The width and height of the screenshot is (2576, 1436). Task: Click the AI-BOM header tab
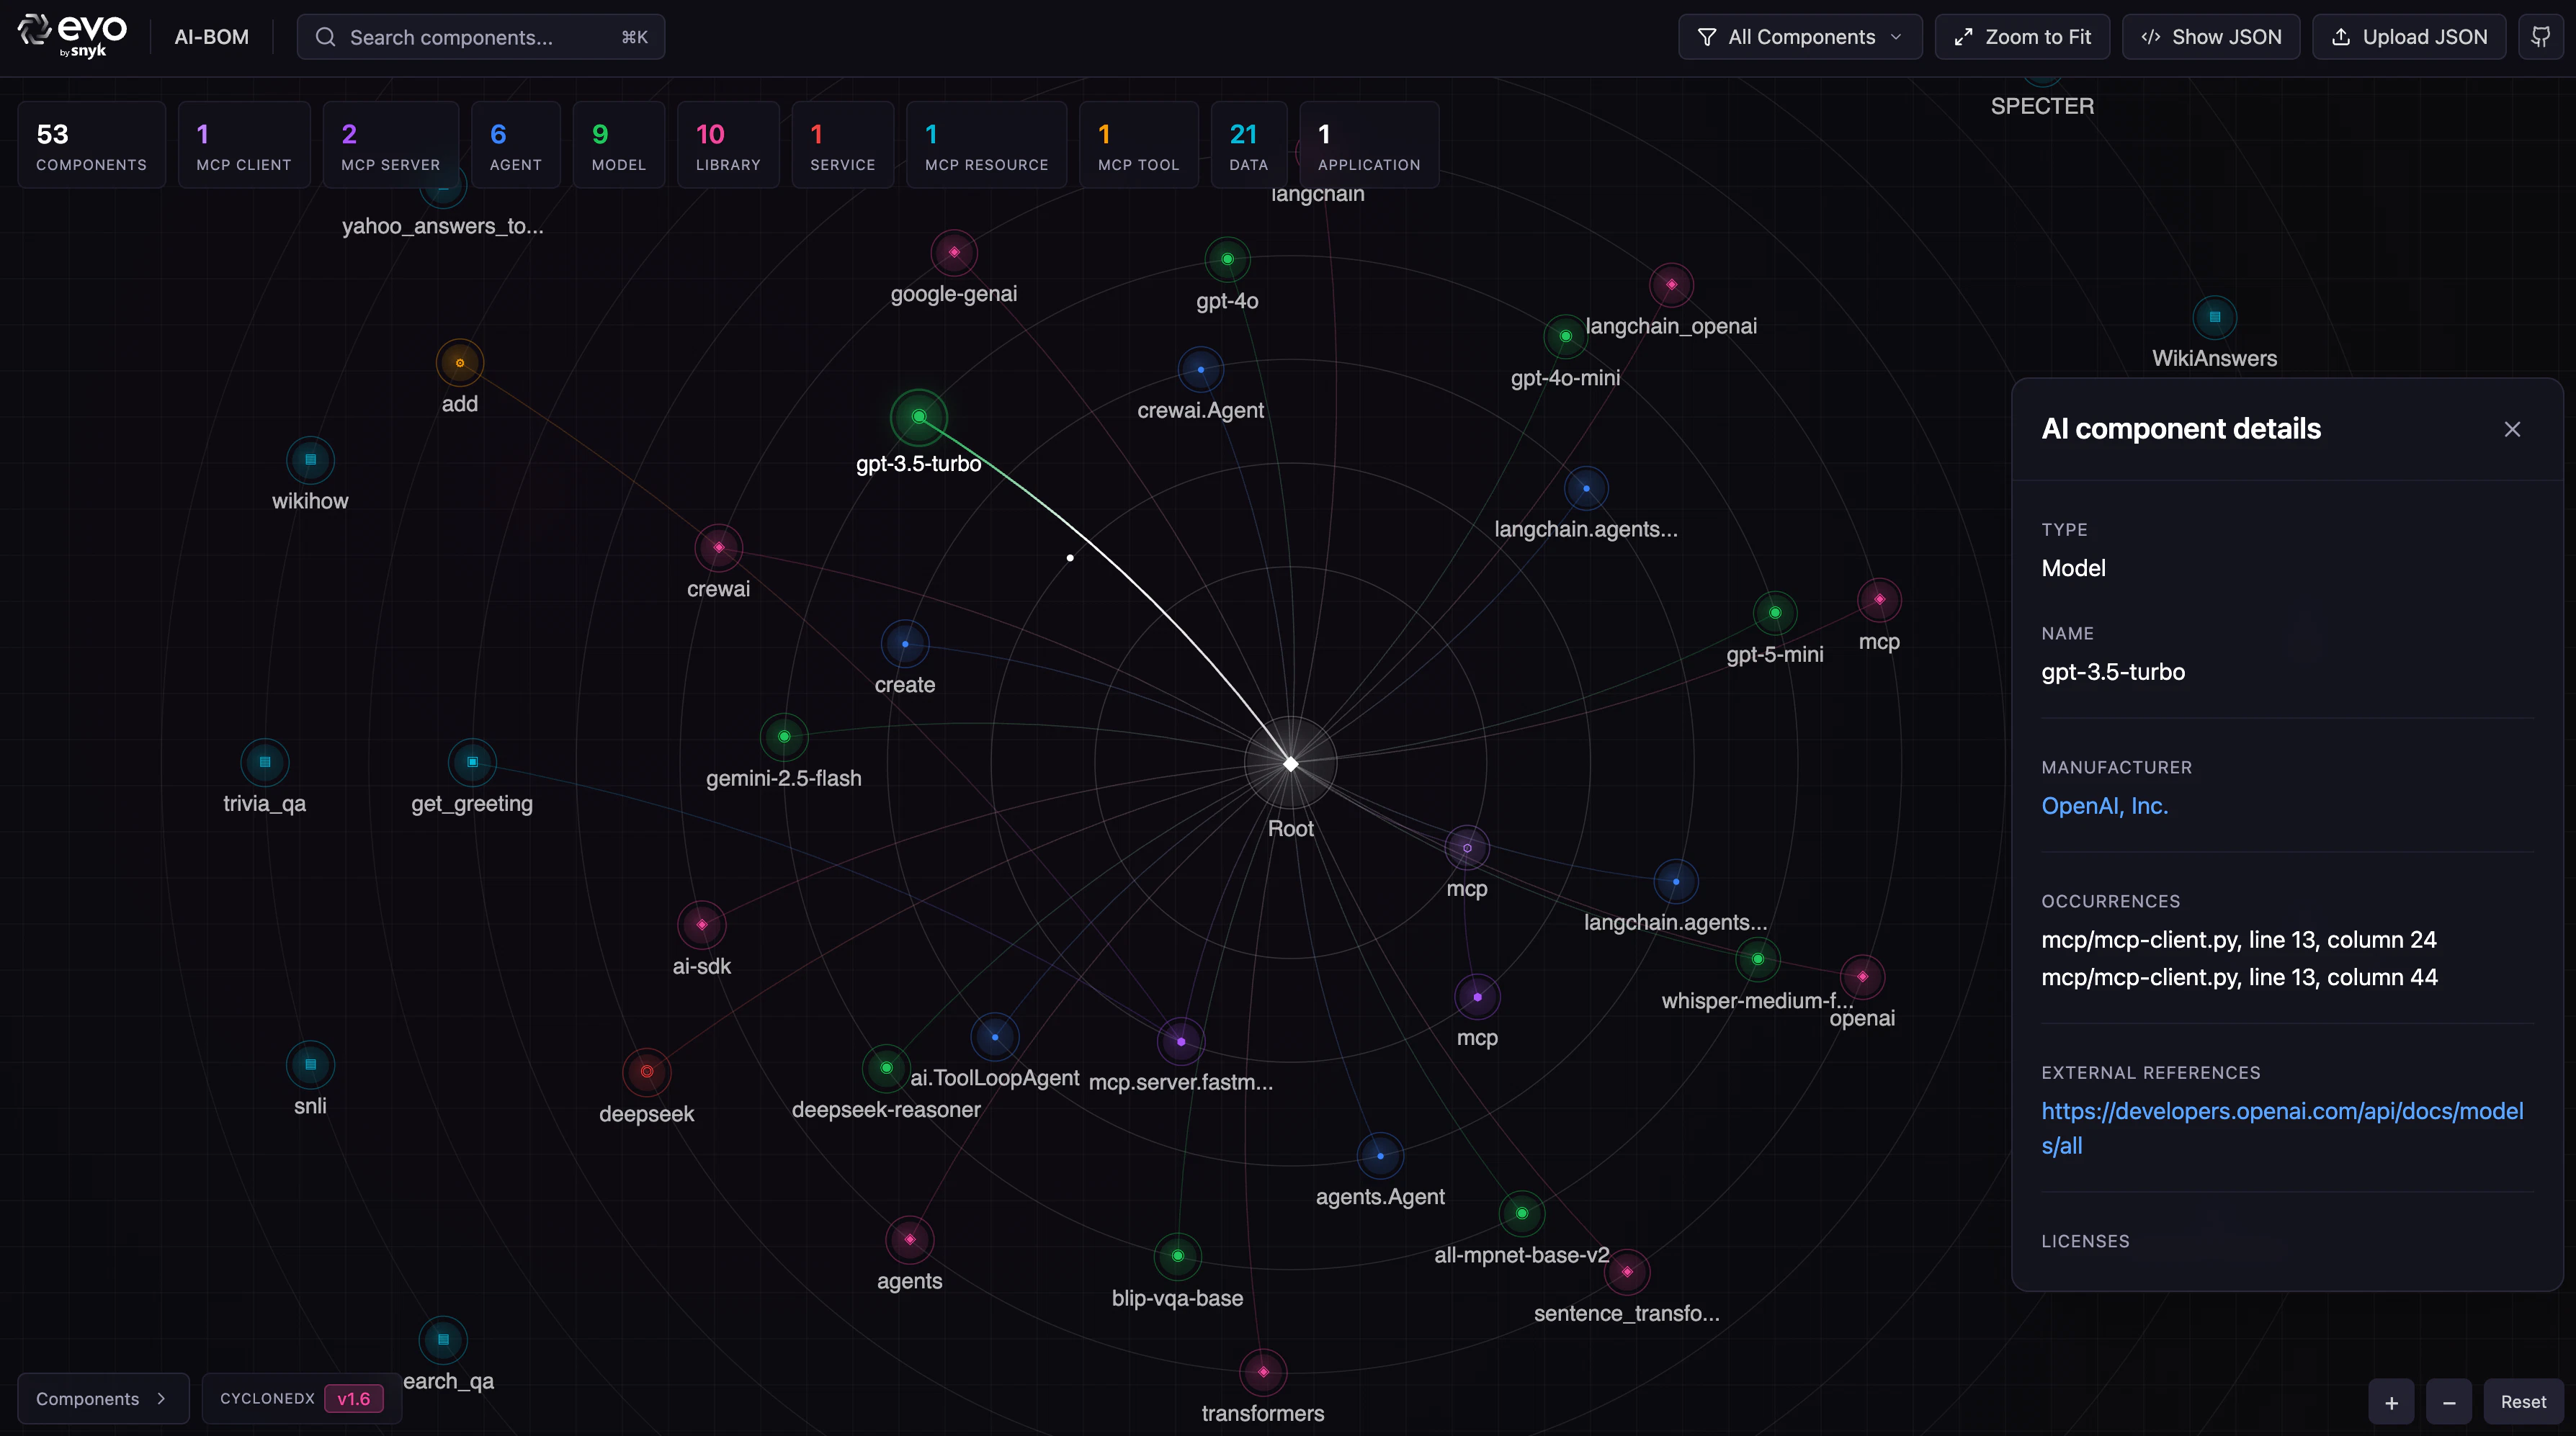click(x=212, y=37)
